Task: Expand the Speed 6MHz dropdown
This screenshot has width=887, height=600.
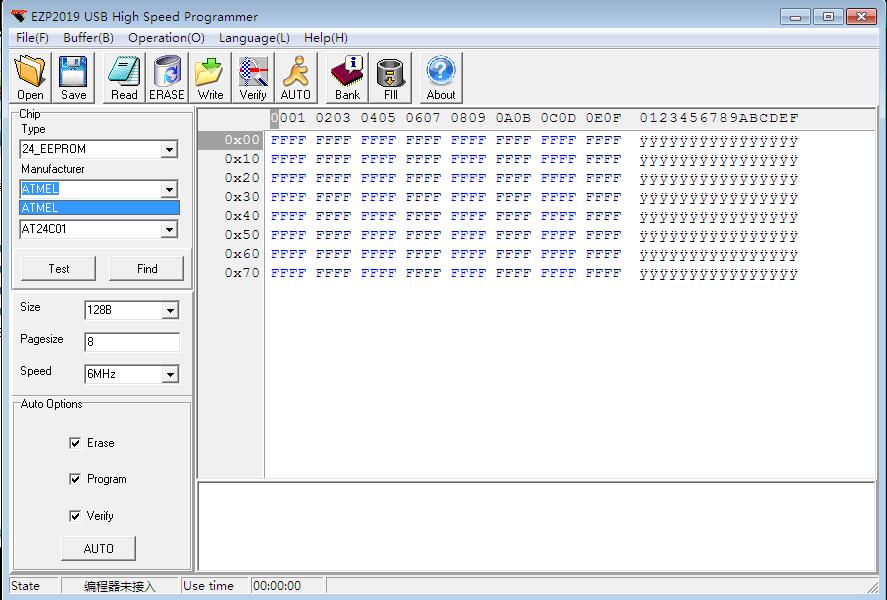Action: point(170,375)
